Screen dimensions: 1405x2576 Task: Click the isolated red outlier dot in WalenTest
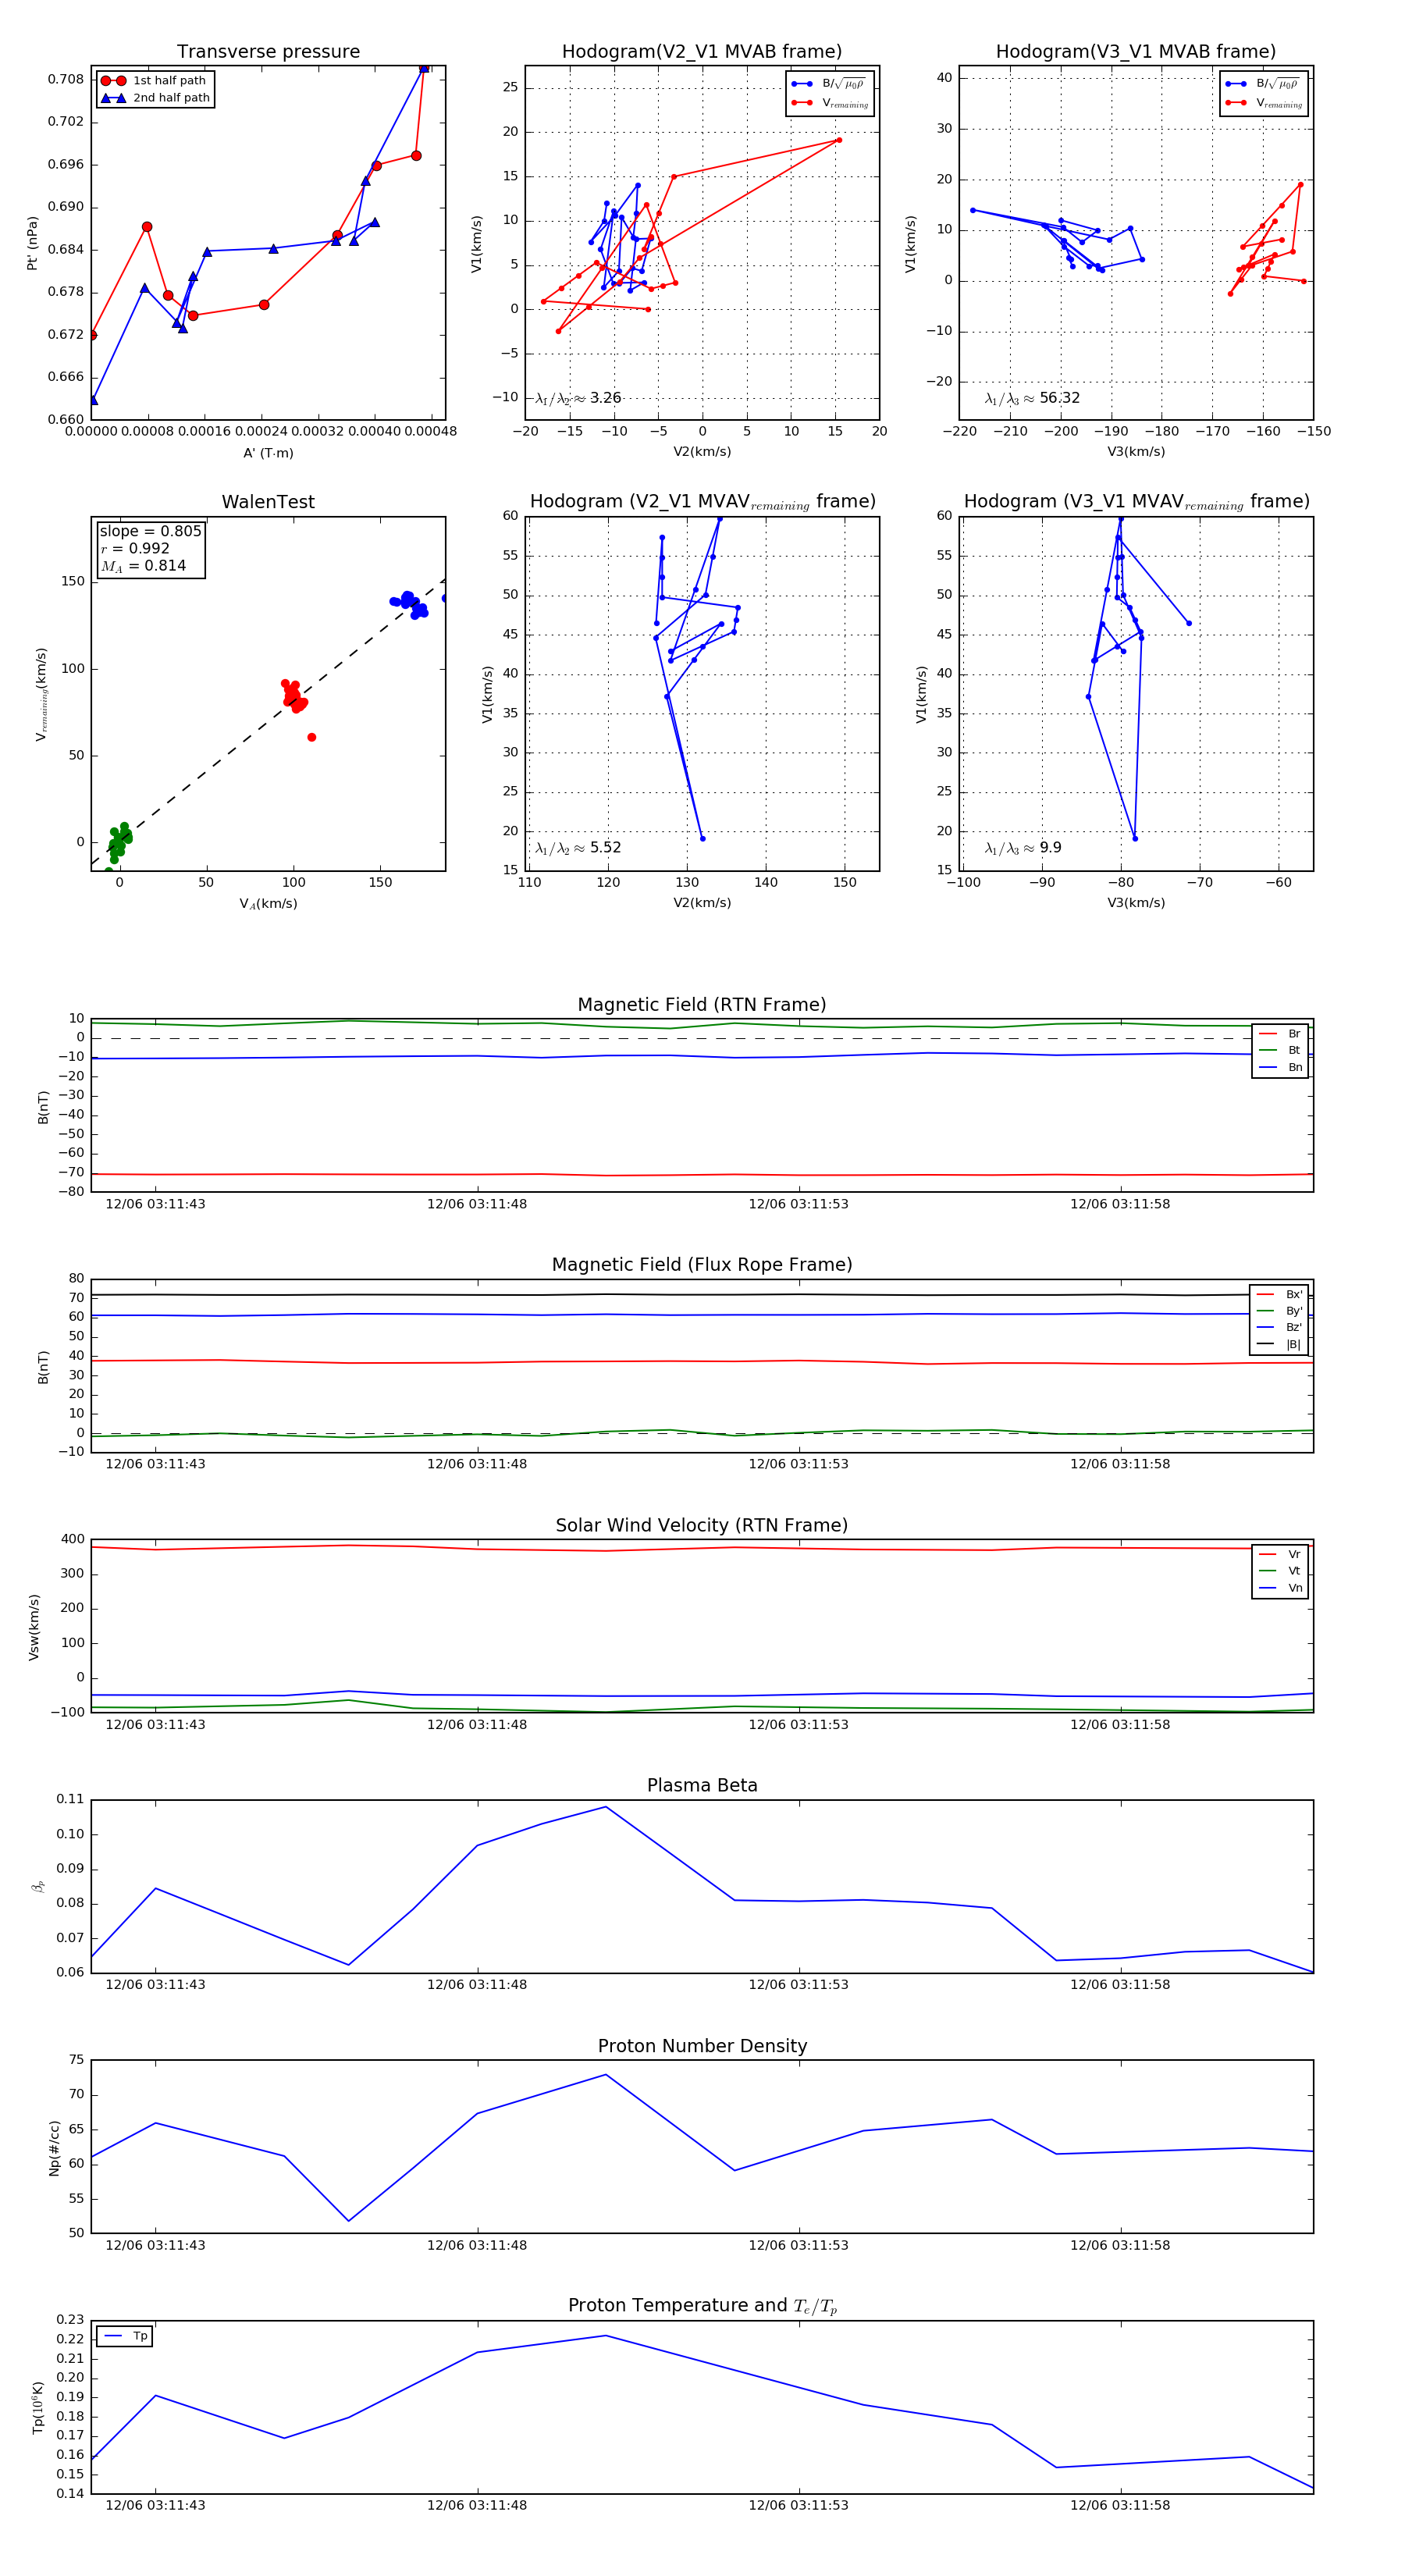tap(312, 737)
